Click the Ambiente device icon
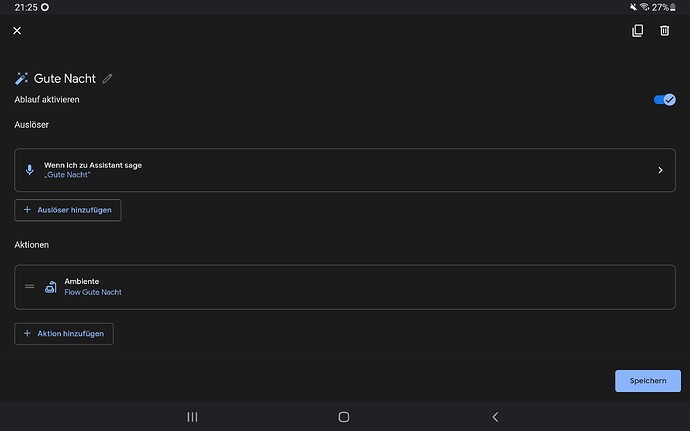The height and width of the screenshot is (431, 690). pyautogui.click(x=51, y=287)
